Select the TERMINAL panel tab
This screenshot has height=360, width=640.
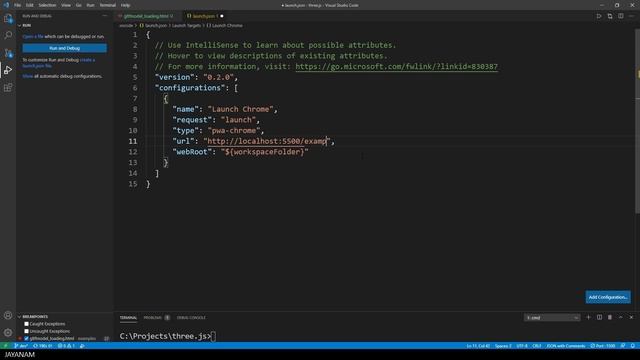pyautogui.click(x=128, y=318)
